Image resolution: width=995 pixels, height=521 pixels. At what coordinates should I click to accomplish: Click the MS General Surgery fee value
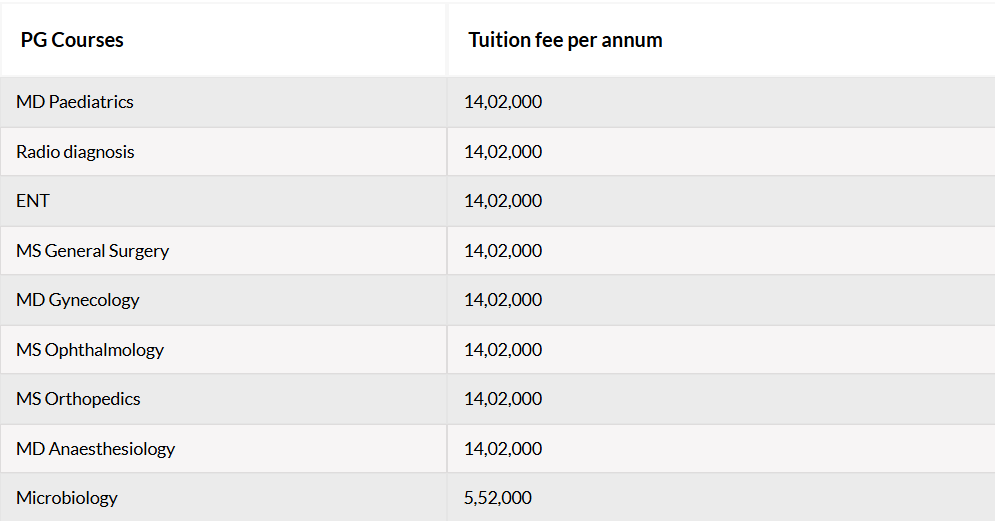503,251
